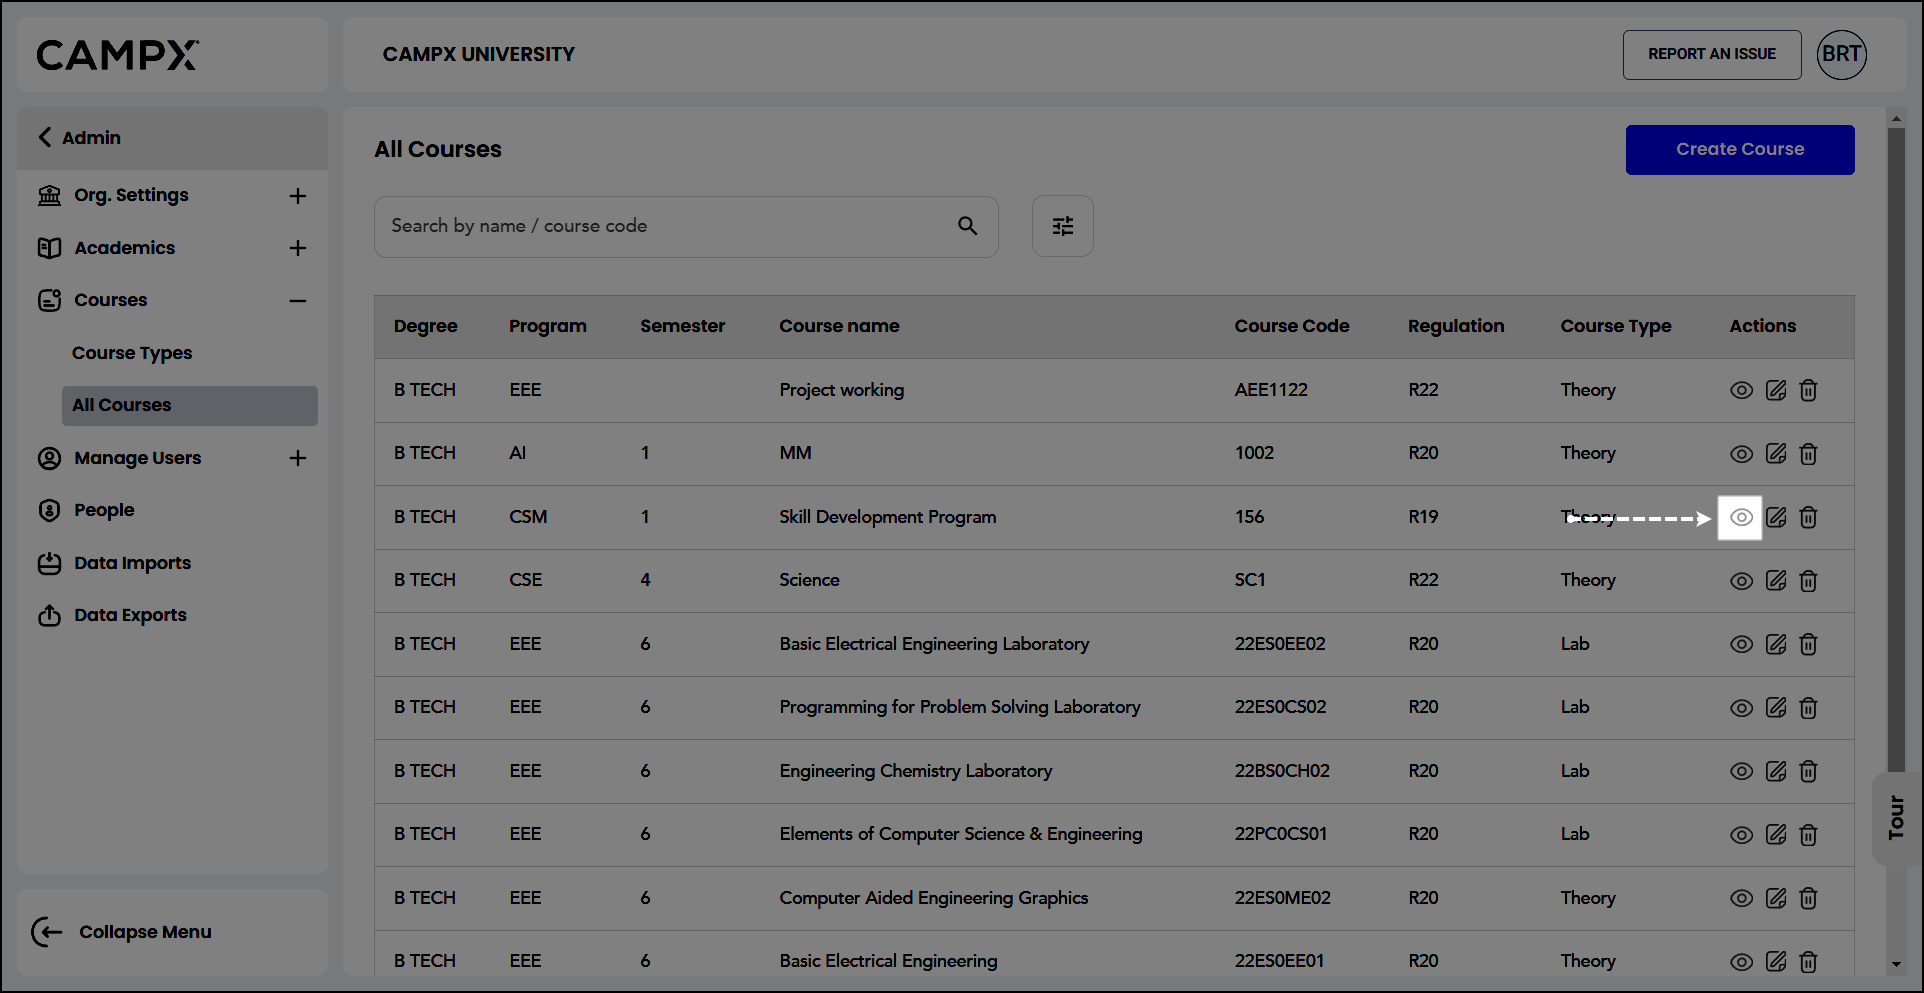
Task: Open Data Imports section
Action: [132, 563]
